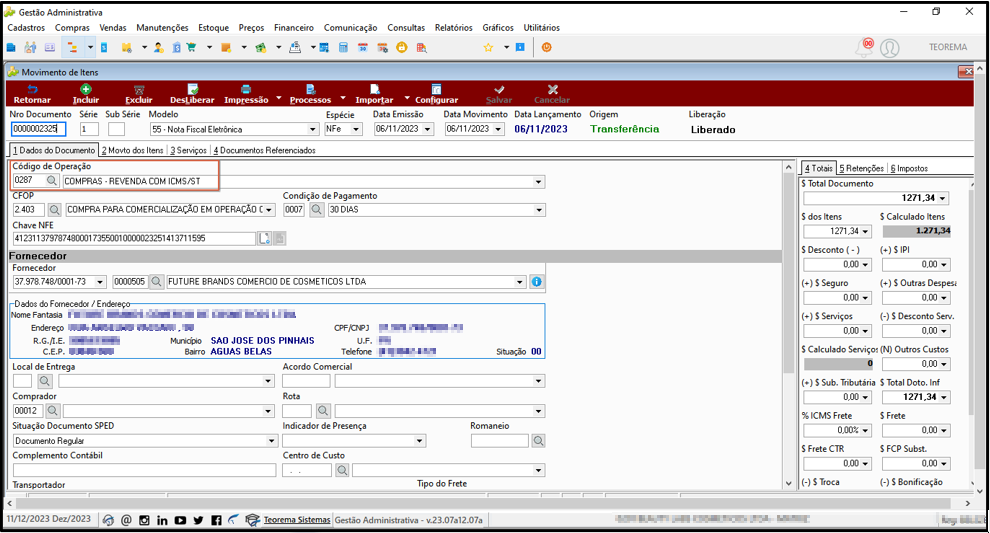Click the Nro Documento input field
Viewport: 990px width, 533px height.
(x=38, y=129)
